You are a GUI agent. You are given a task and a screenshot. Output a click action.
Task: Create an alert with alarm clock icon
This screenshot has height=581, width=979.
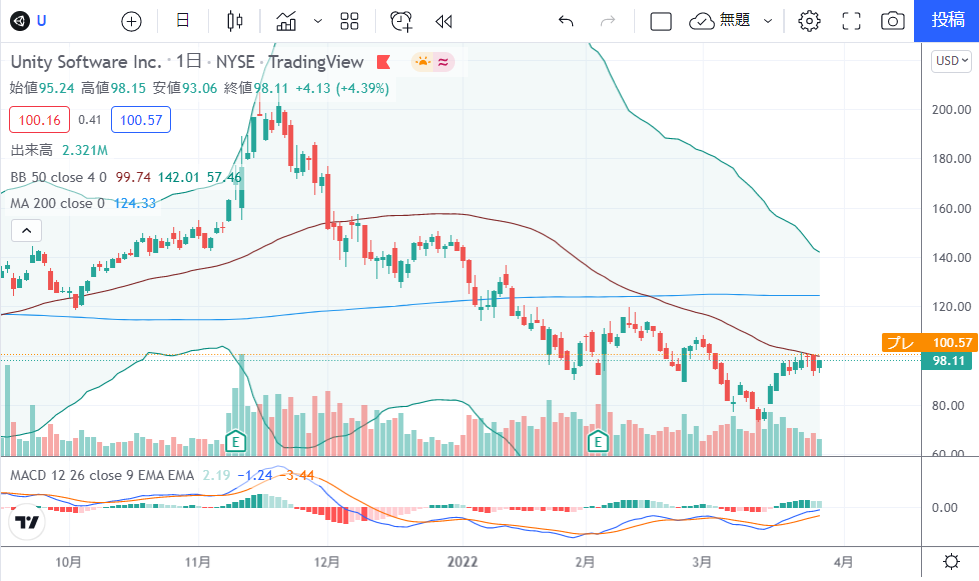point(401,21)
